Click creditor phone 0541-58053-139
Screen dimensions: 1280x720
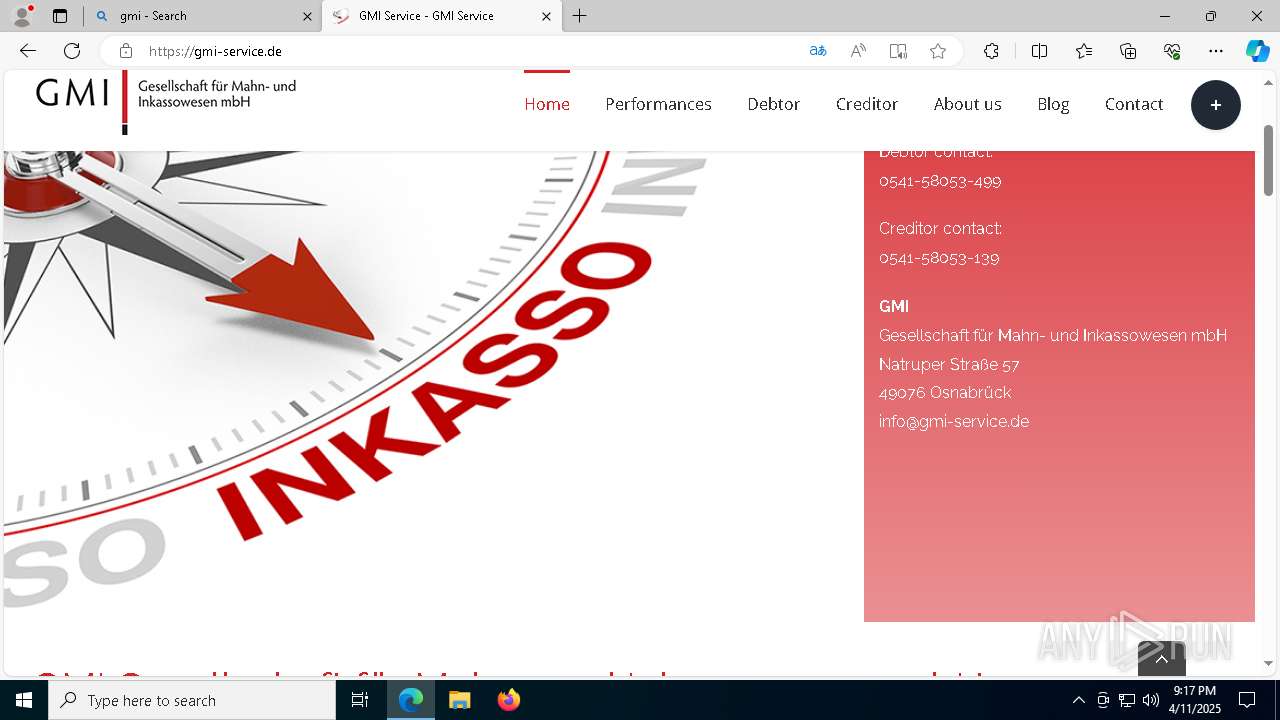coord(939,258)
